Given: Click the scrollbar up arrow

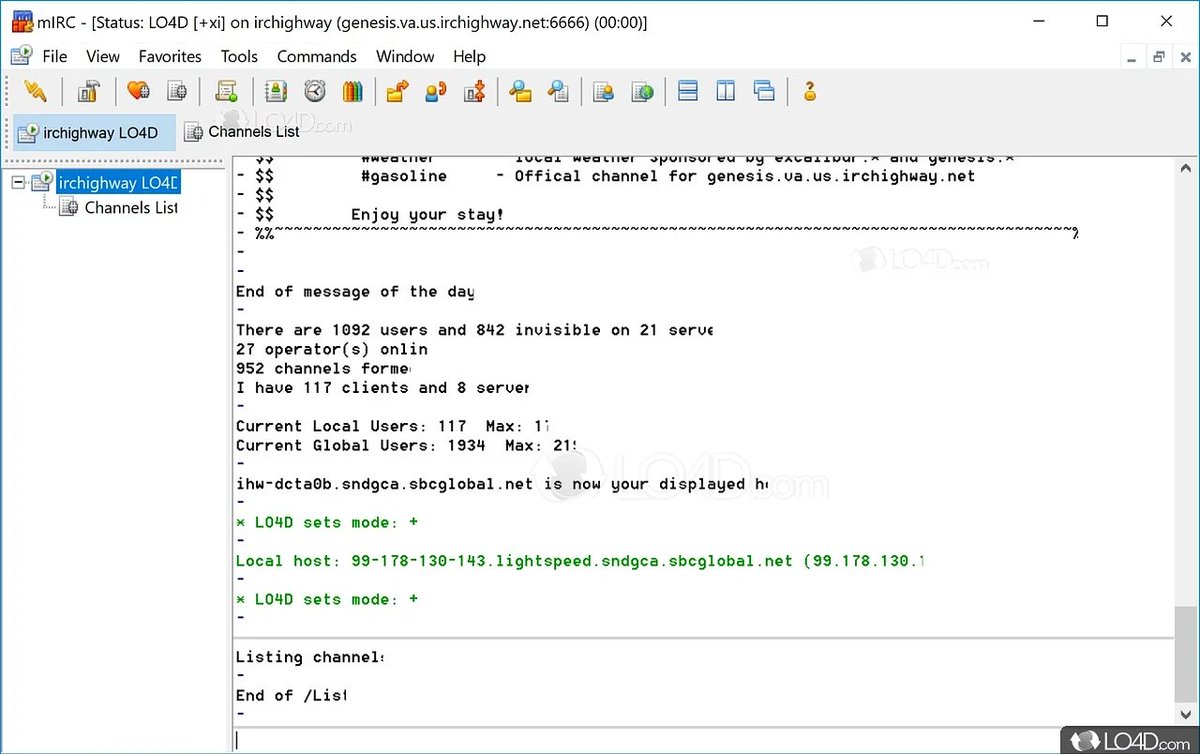Looking at the screenshot, I should 1185,166.
